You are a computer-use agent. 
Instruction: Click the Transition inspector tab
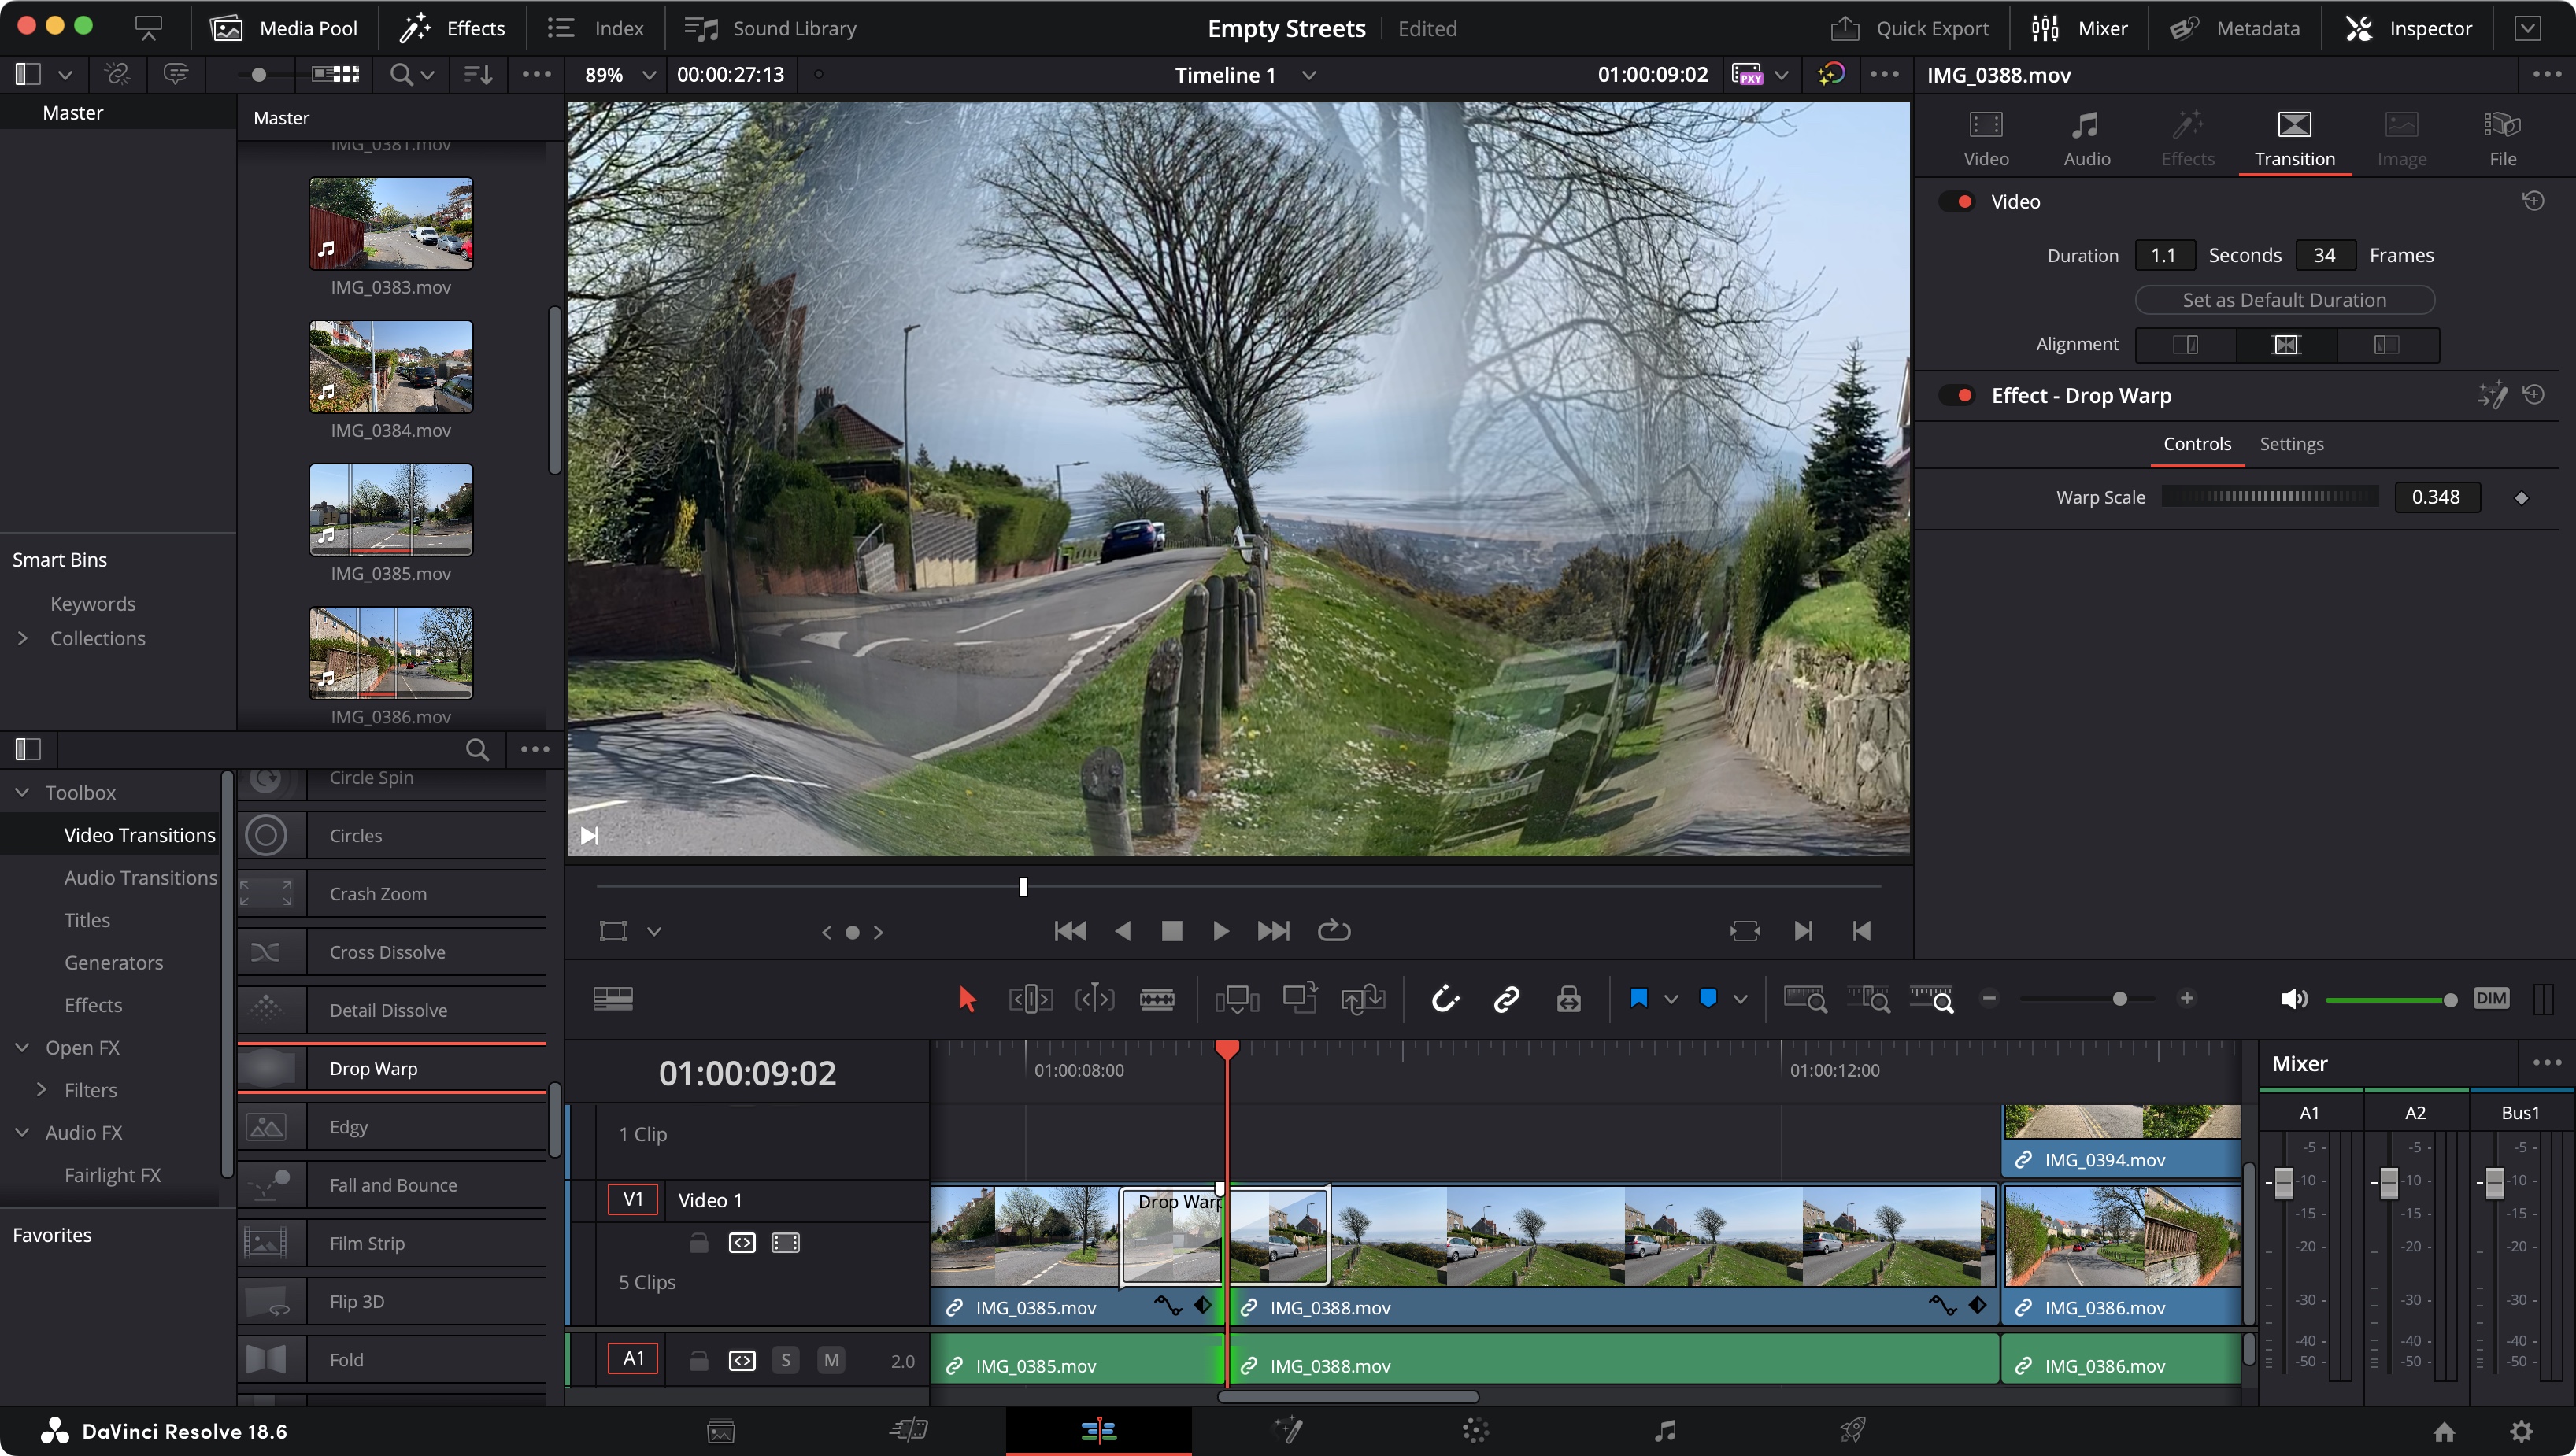point(2293,136)
